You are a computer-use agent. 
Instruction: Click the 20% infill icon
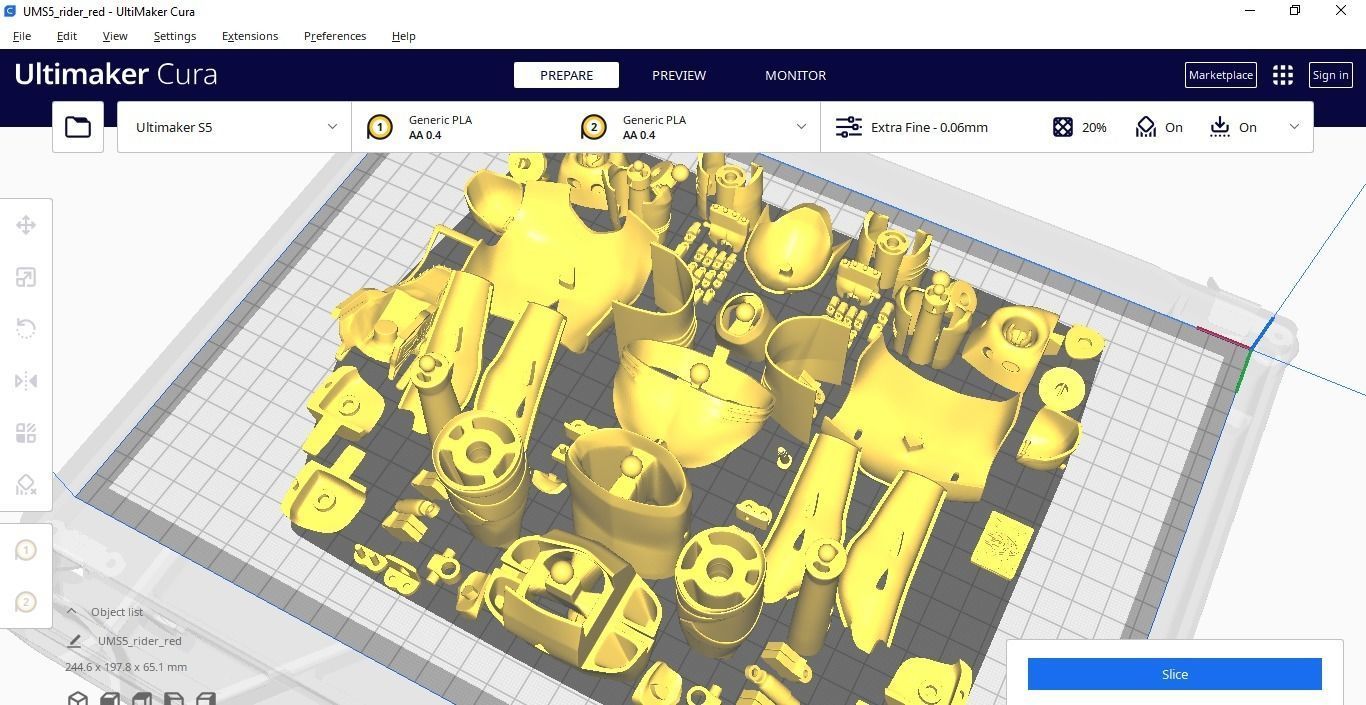pos(1063,127)
